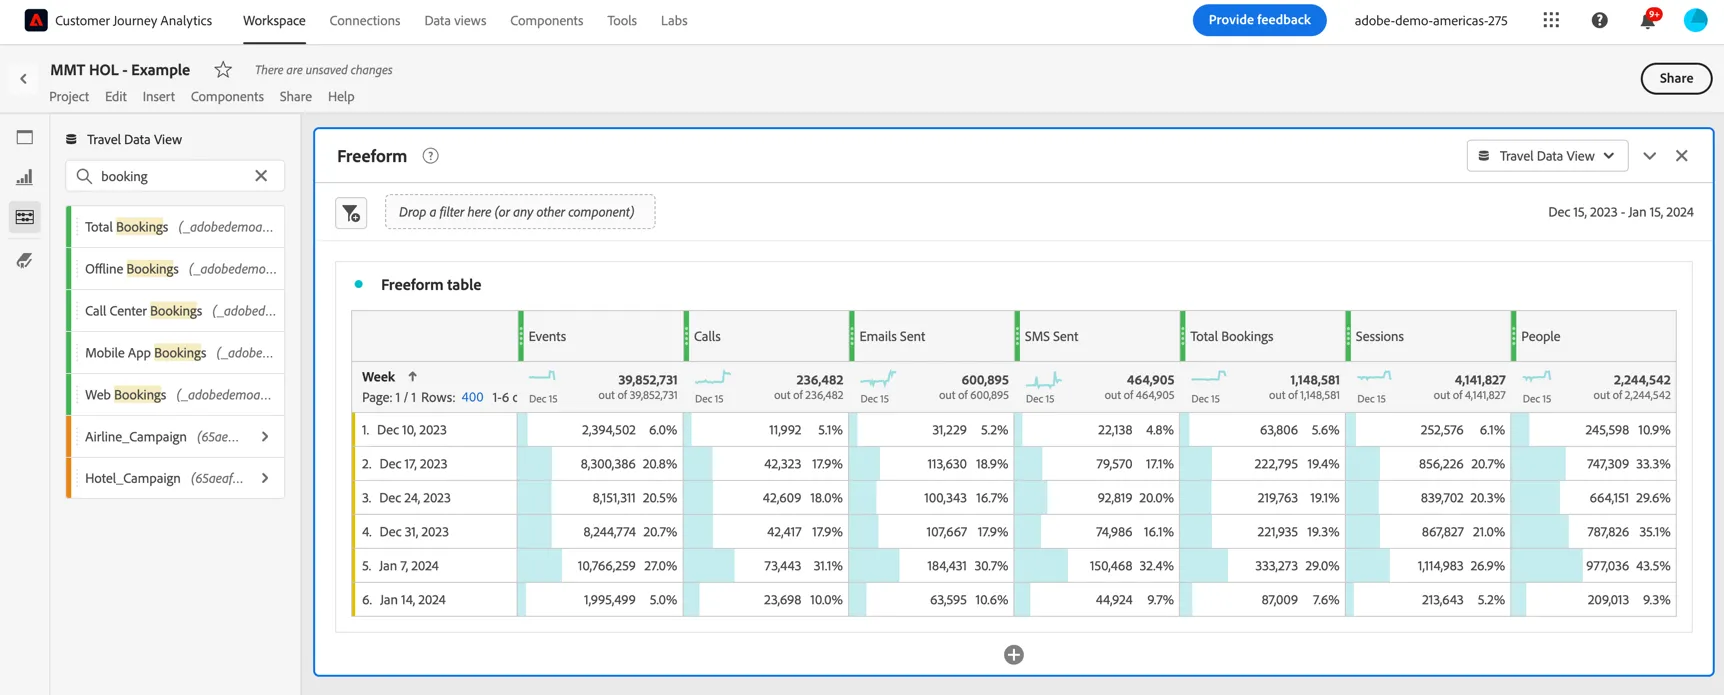
Task: Collapse the Freeform panel chevron
Action: click(x=1650, y=156)
